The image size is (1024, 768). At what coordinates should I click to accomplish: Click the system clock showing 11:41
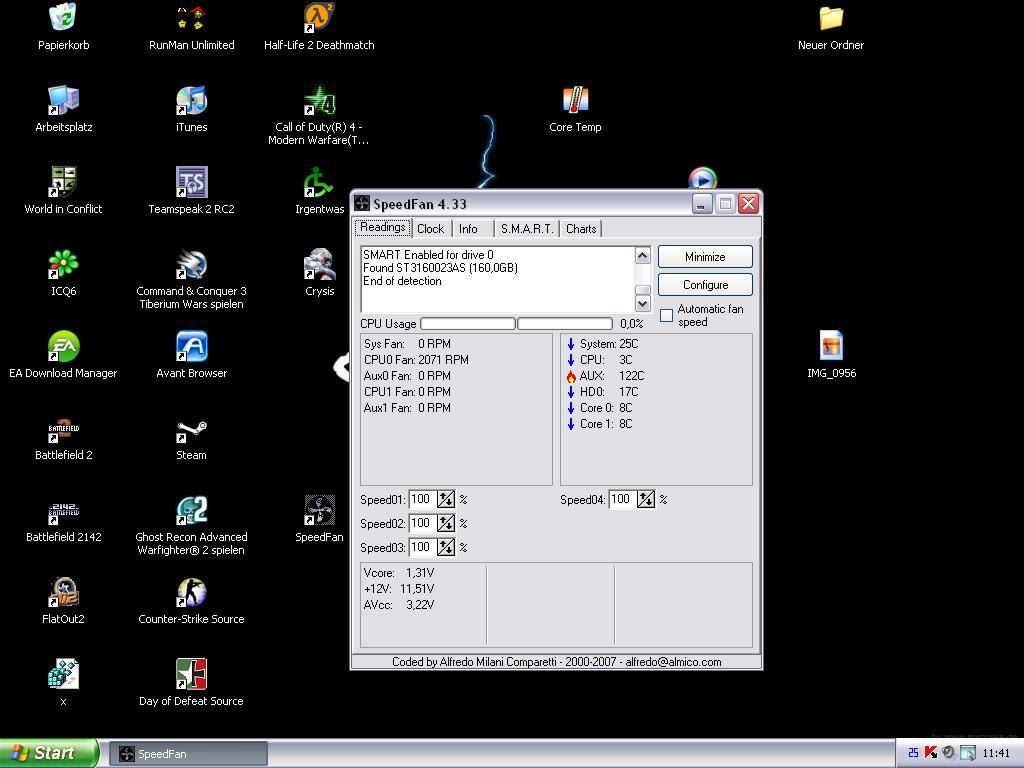click(996, 754)
